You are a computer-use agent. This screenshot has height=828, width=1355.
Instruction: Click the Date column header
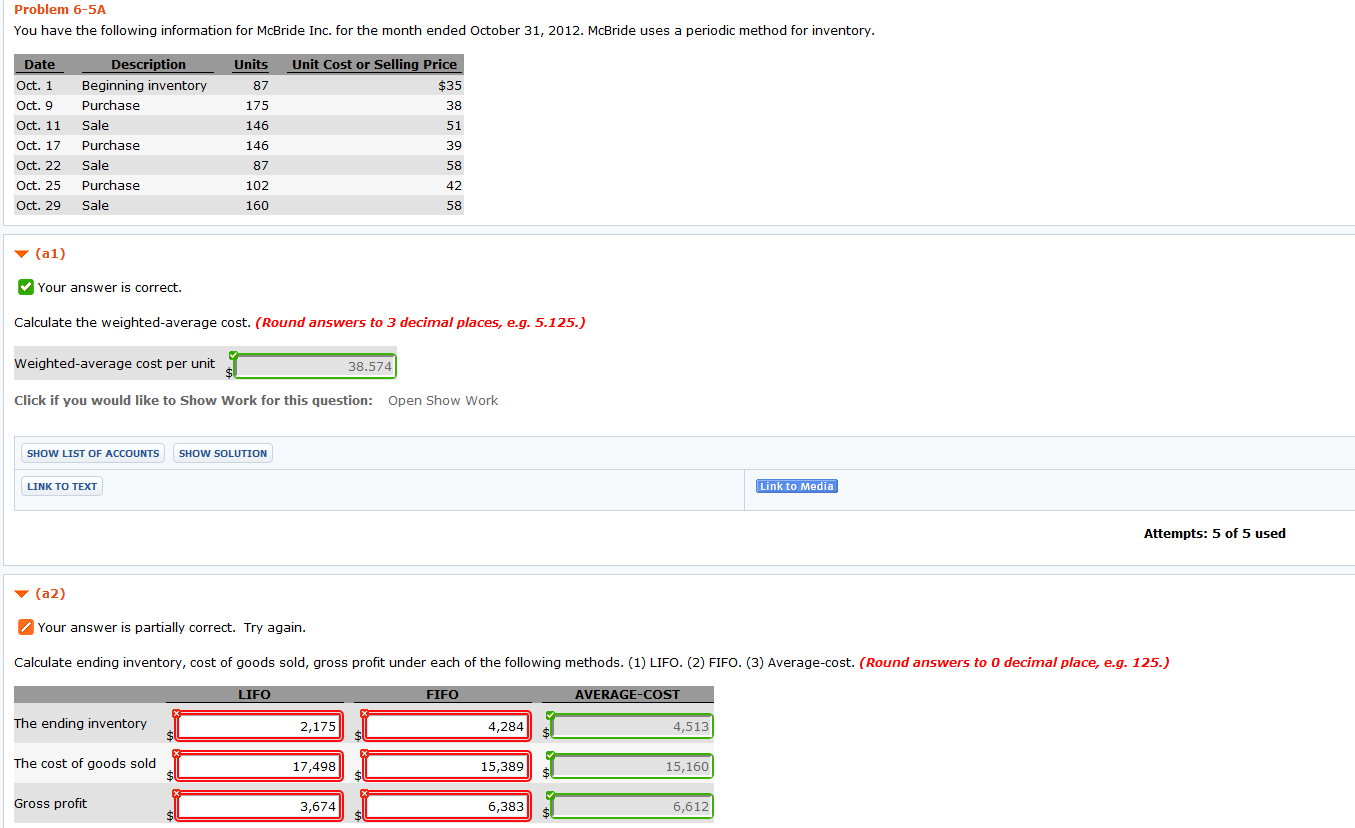pos(40,65)
